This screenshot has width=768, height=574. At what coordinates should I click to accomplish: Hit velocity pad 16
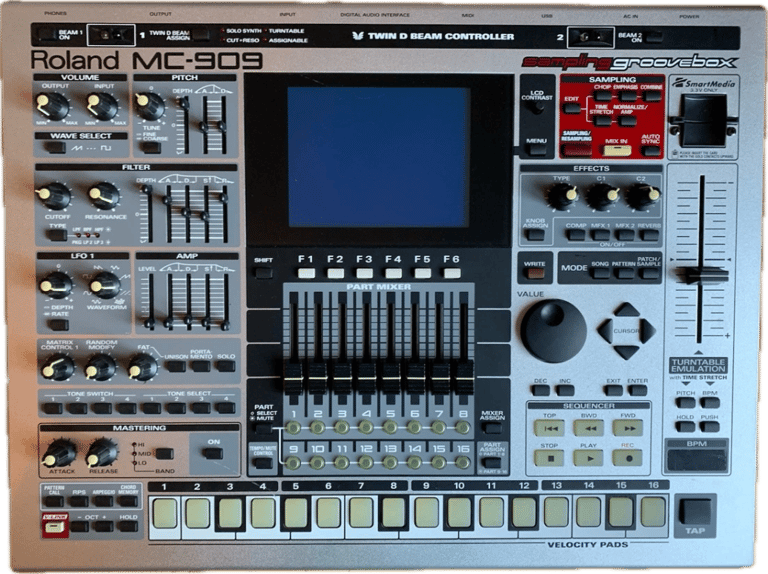653,513
